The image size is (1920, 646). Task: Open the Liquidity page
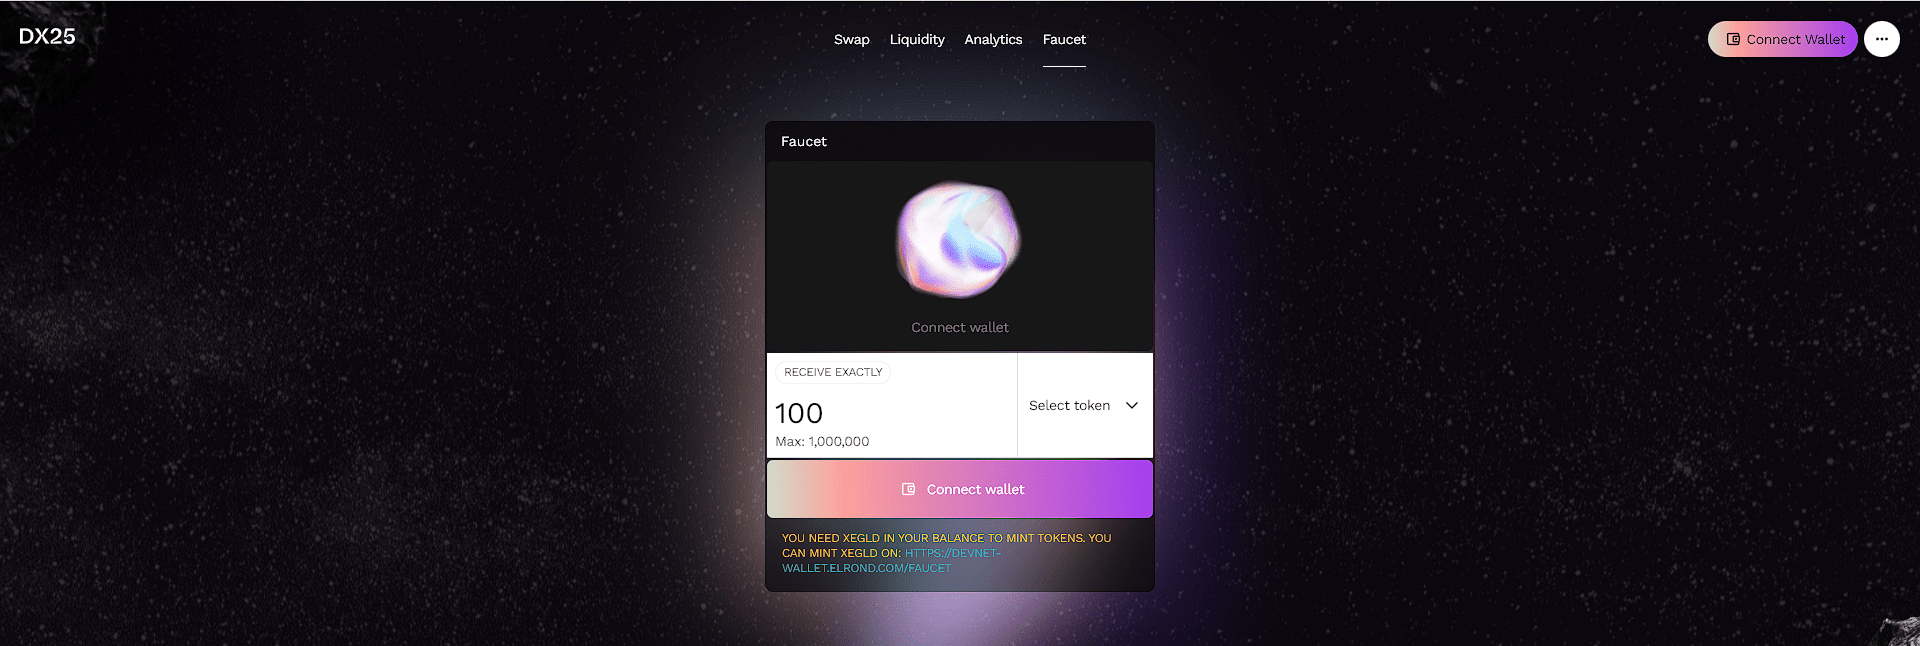917,39
